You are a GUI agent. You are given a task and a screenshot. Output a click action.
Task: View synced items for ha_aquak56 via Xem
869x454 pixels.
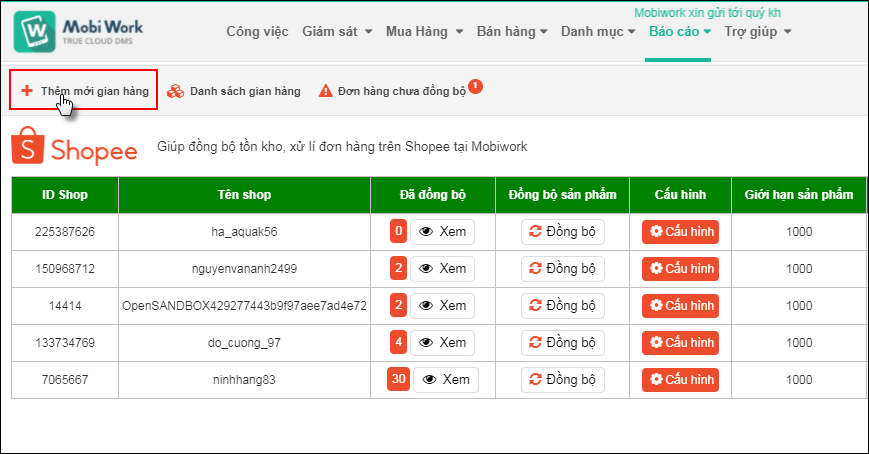tap(442, 232)
